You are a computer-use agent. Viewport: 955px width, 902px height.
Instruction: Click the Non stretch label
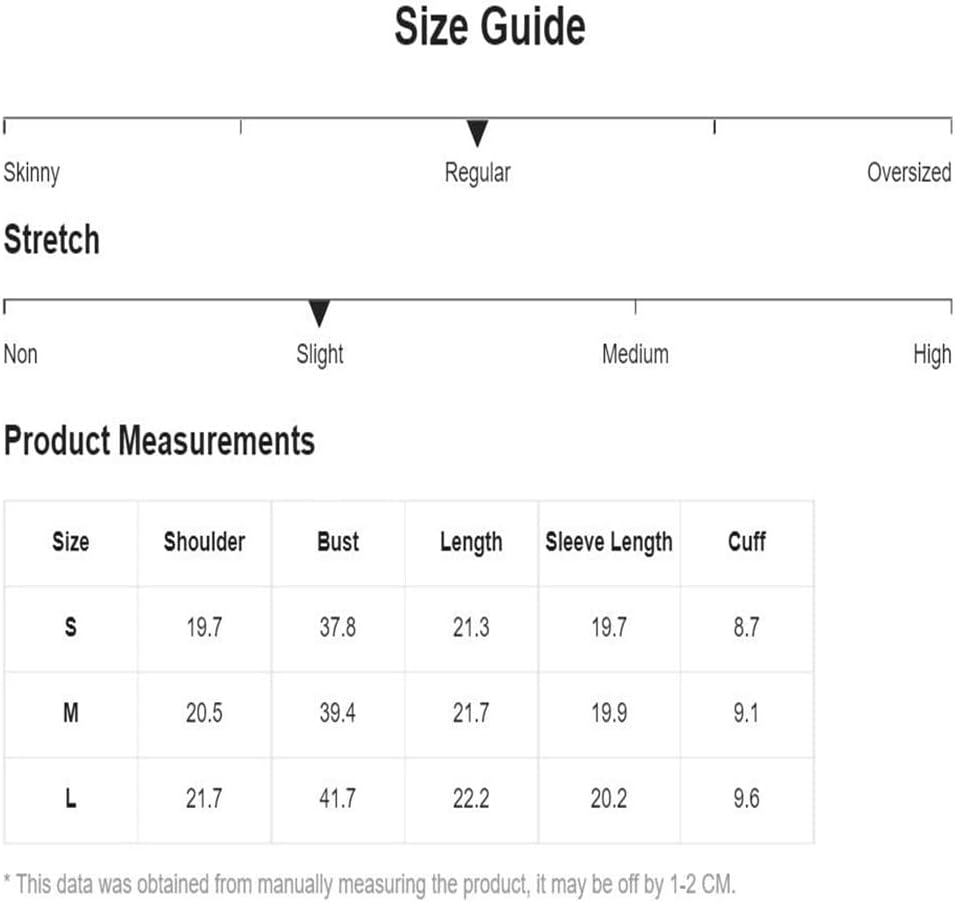(x=21, y=354)
